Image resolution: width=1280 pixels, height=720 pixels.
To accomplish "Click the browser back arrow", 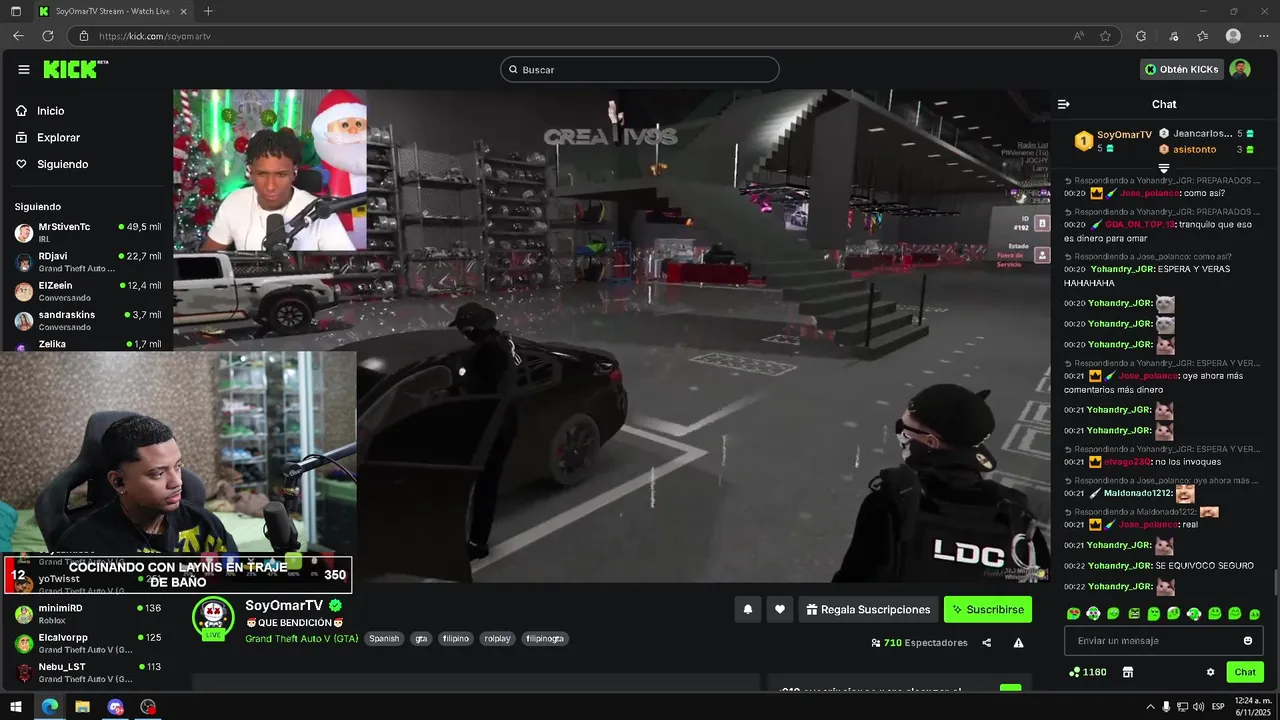I will pos(18,35).
